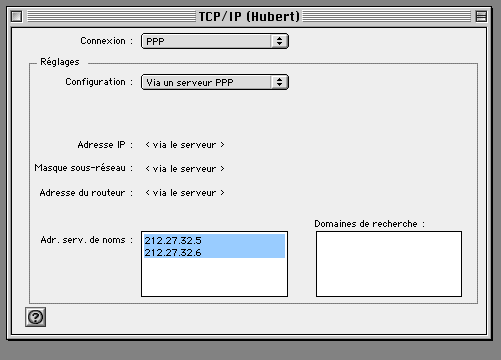The image size is (501, 360).
Task: Open the Configuration dropdown menu
Action: point(215,82)
